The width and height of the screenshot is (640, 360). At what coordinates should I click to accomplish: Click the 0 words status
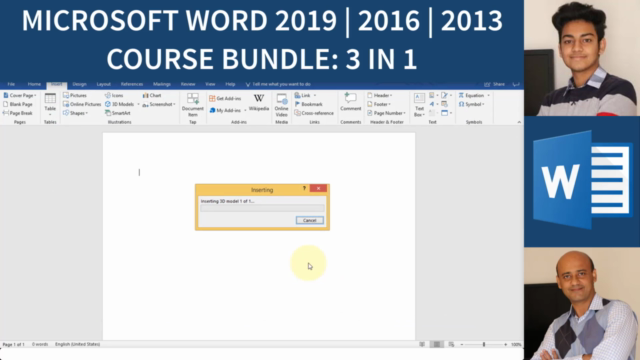[40, 344]
